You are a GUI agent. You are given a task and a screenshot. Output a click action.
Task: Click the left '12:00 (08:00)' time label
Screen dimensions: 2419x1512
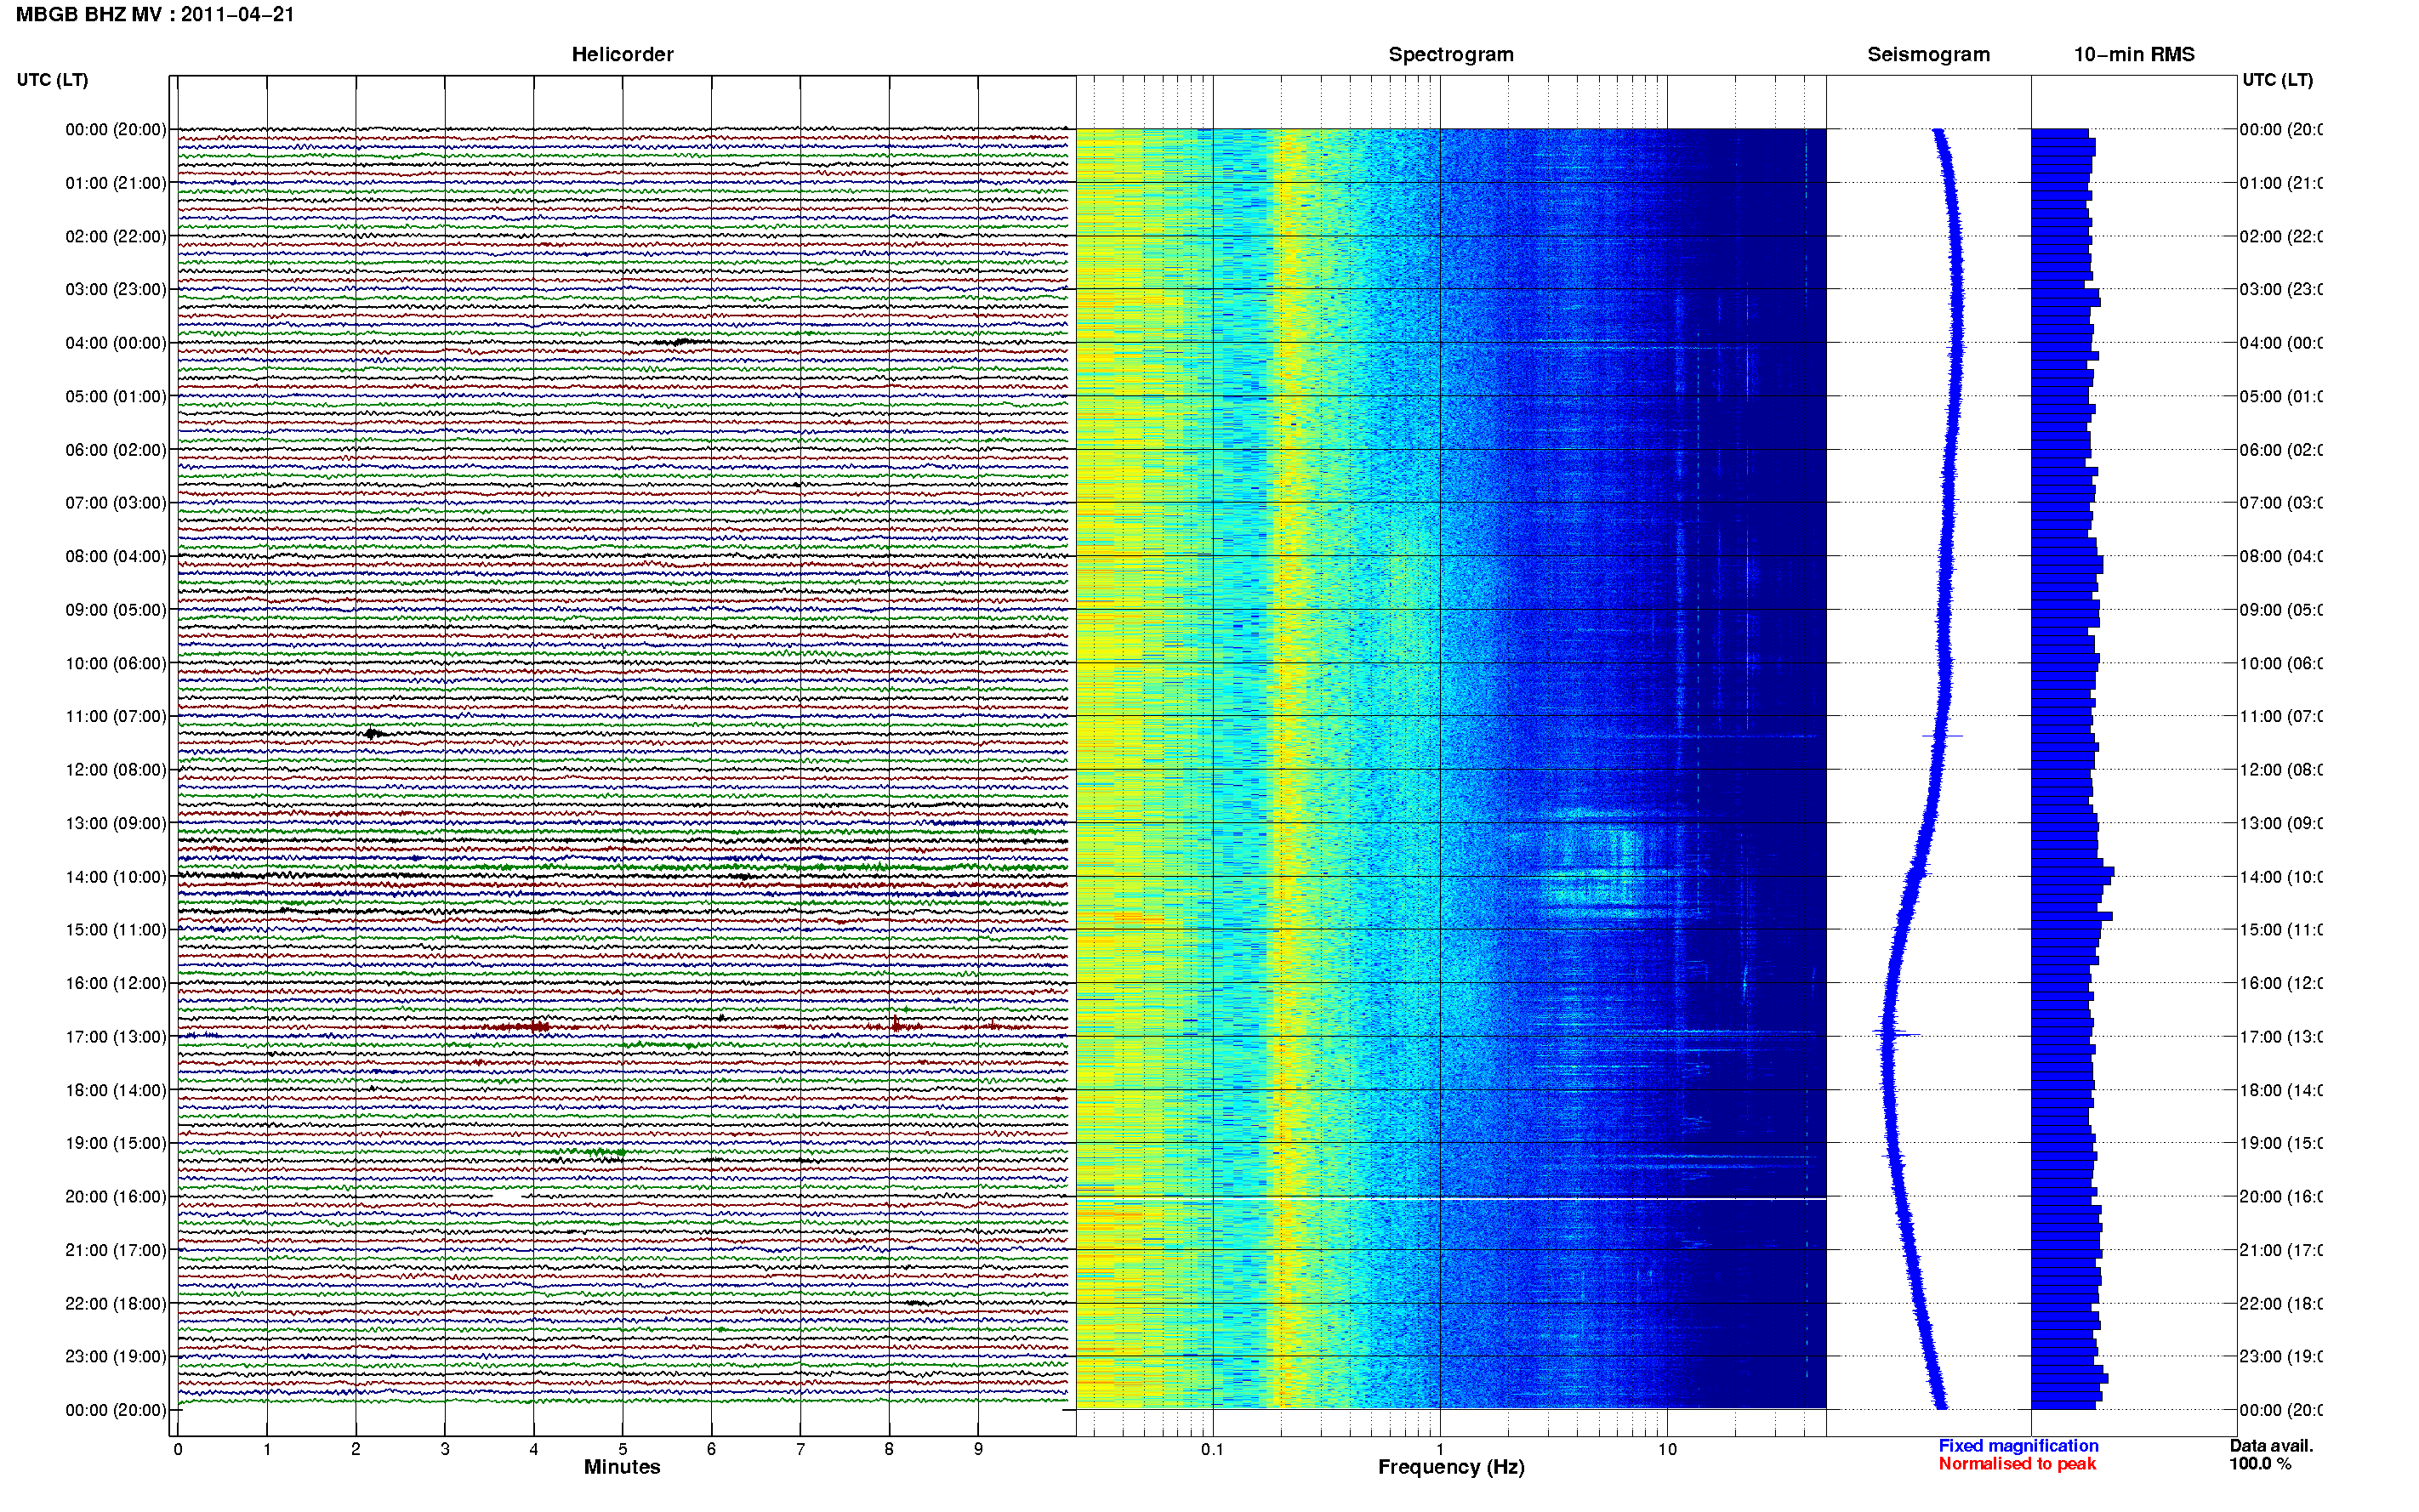116,769
